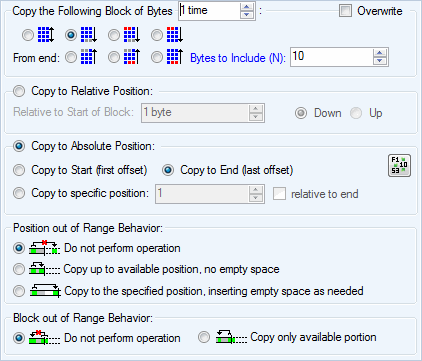The width and height of the screenshot is (422, 361).
Task: Enable the Overwrite checkbox
Action: [x=345, y=11]
